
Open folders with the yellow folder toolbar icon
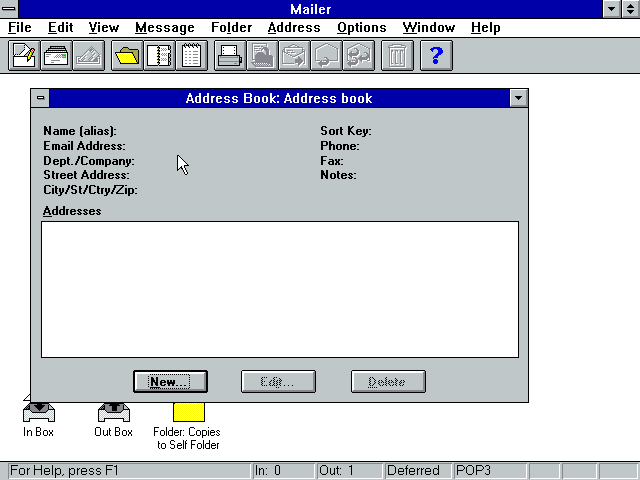pos(127,56)
